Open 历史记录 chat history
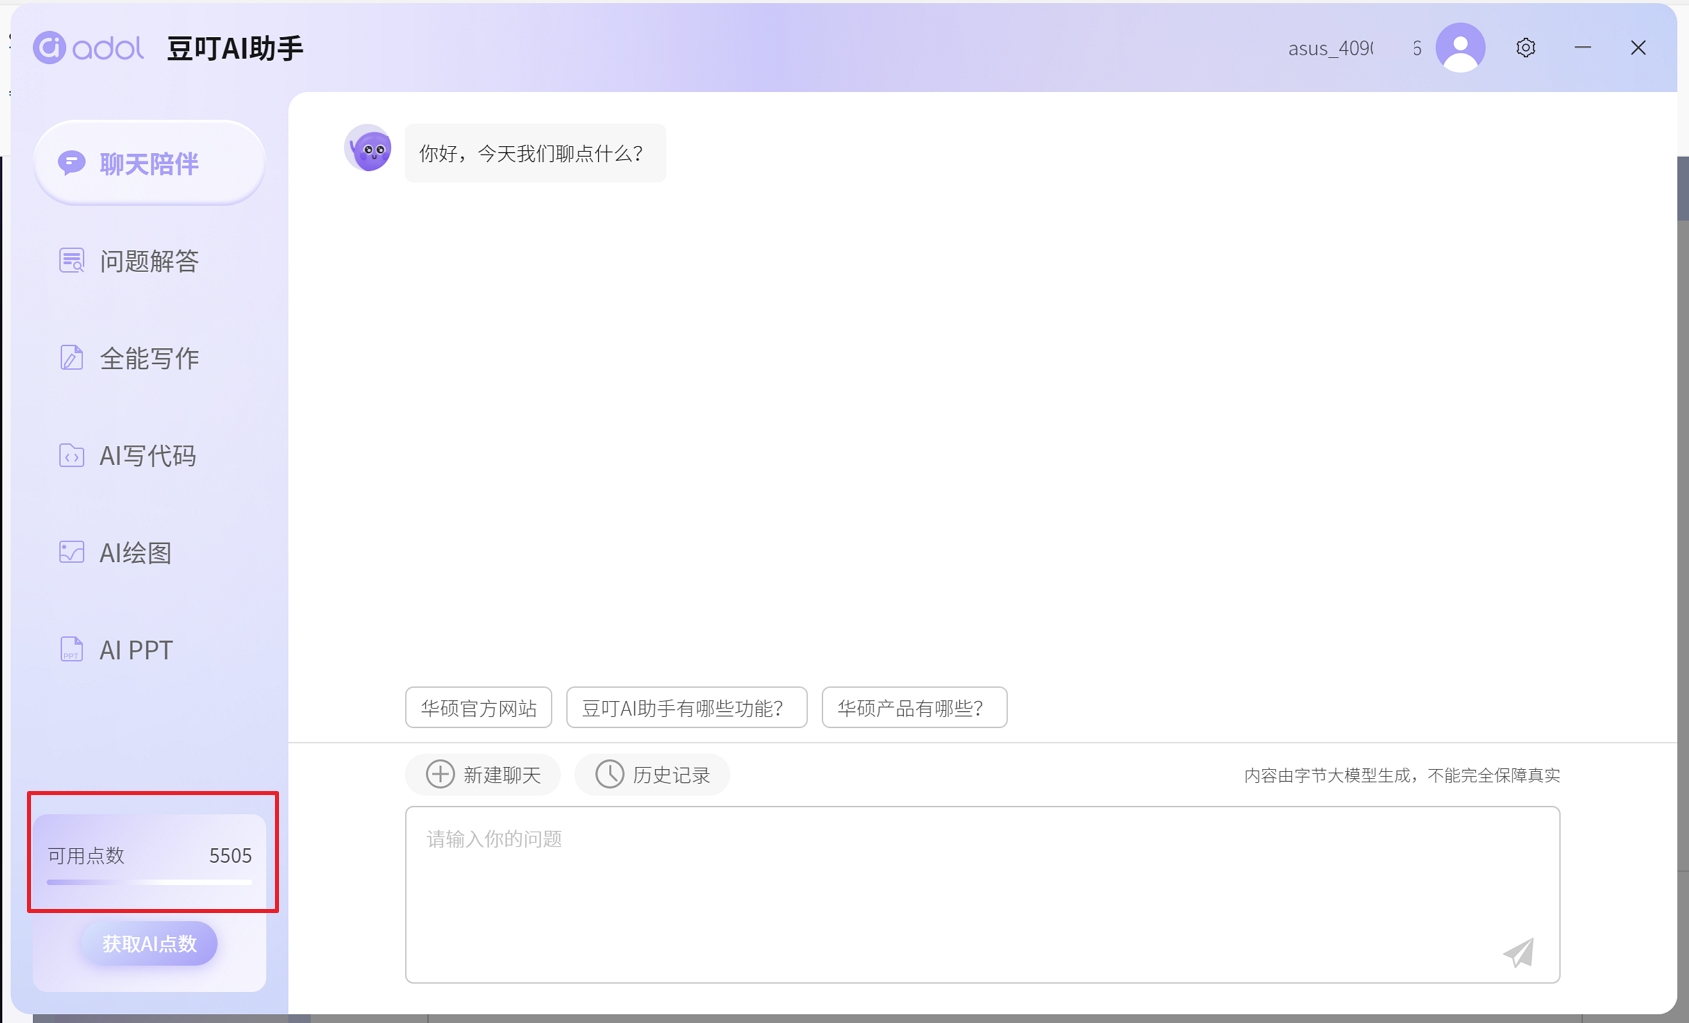 click(652, 774)
